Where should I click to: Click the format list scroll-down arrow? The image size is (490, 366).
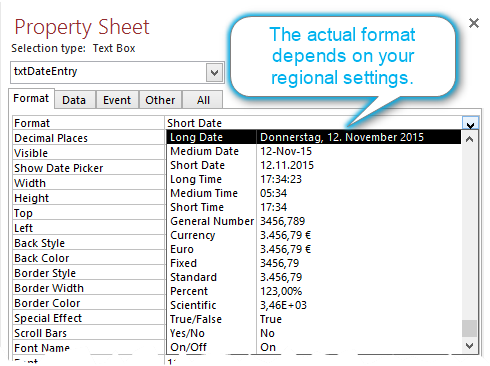(x=469, y=346)
